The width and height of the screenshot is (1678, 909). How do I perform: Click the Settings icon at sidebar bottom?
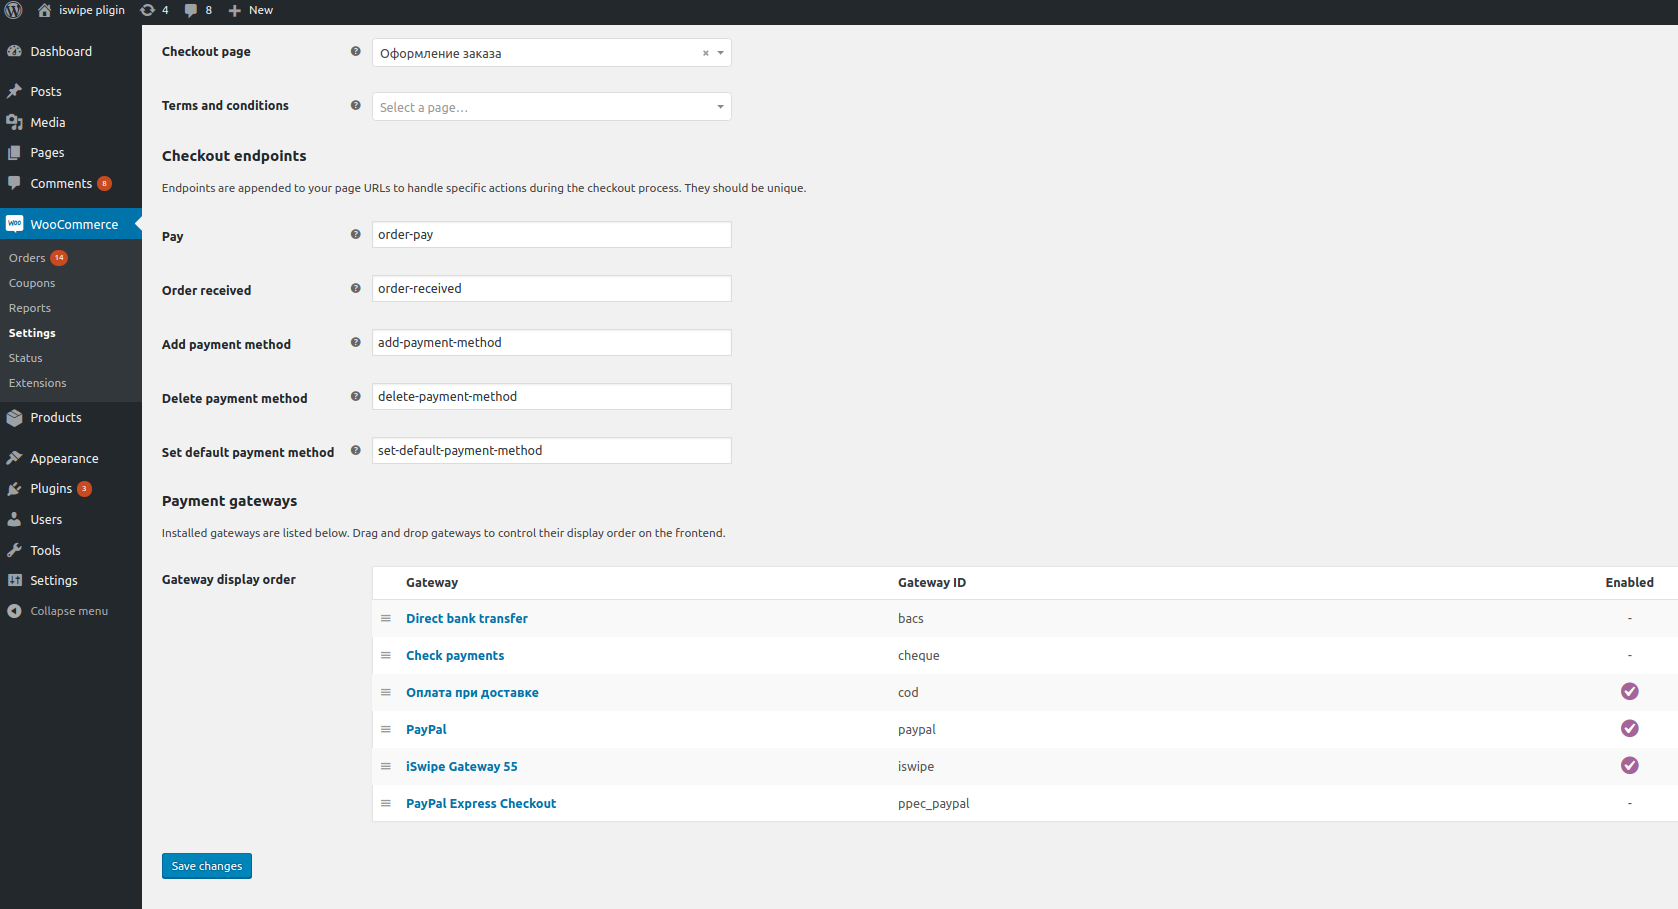pos(14,580)
